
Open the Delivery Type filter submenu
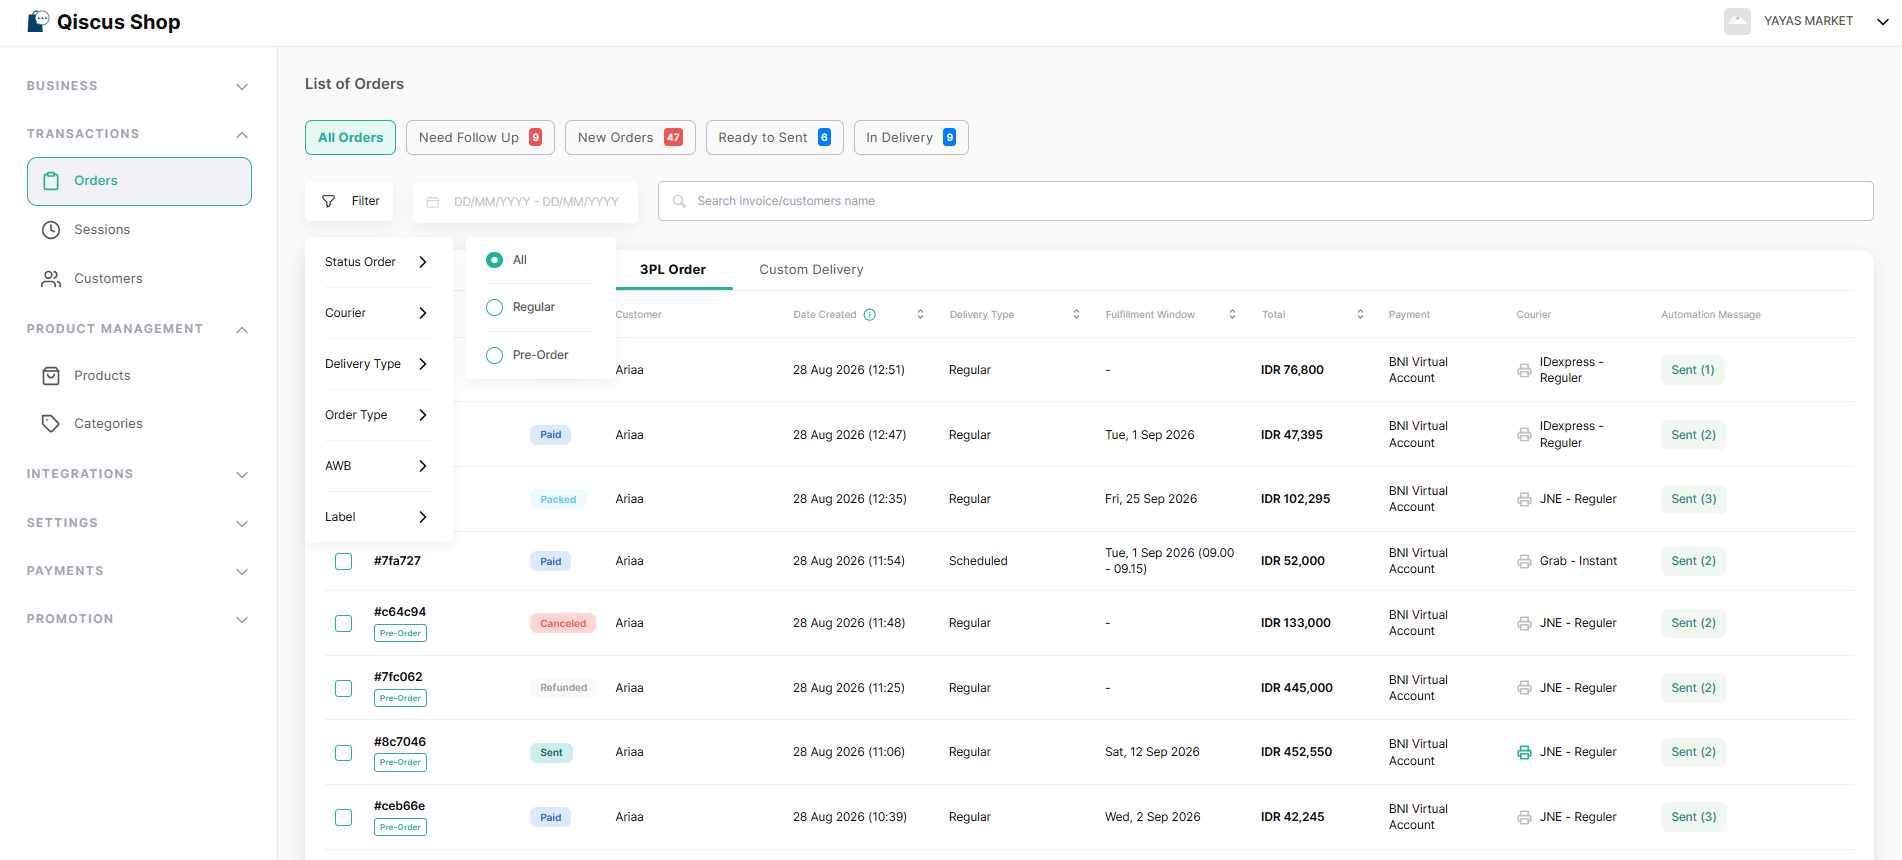pyautogui.click(x=377, y=364)
